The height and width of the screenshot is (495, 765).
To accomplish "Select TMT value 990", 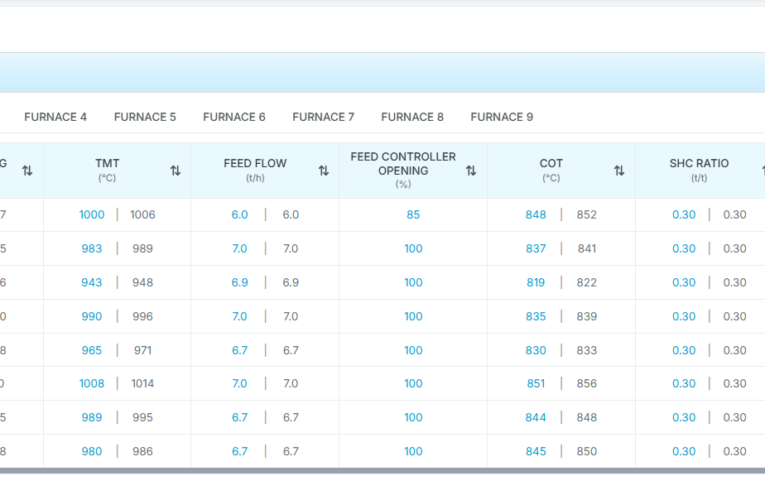I will [92, 317].
